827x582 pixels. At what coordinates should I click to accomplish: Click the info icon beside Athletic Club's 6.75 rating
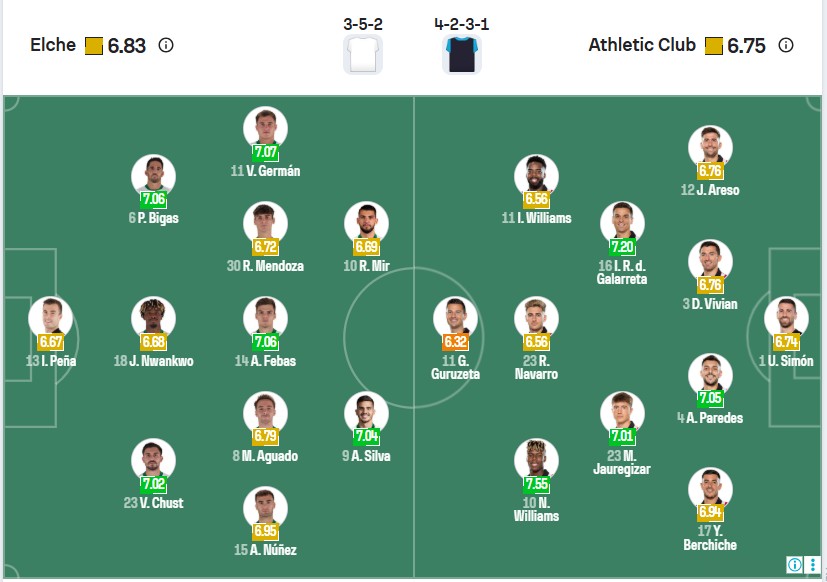coord(786,45)
